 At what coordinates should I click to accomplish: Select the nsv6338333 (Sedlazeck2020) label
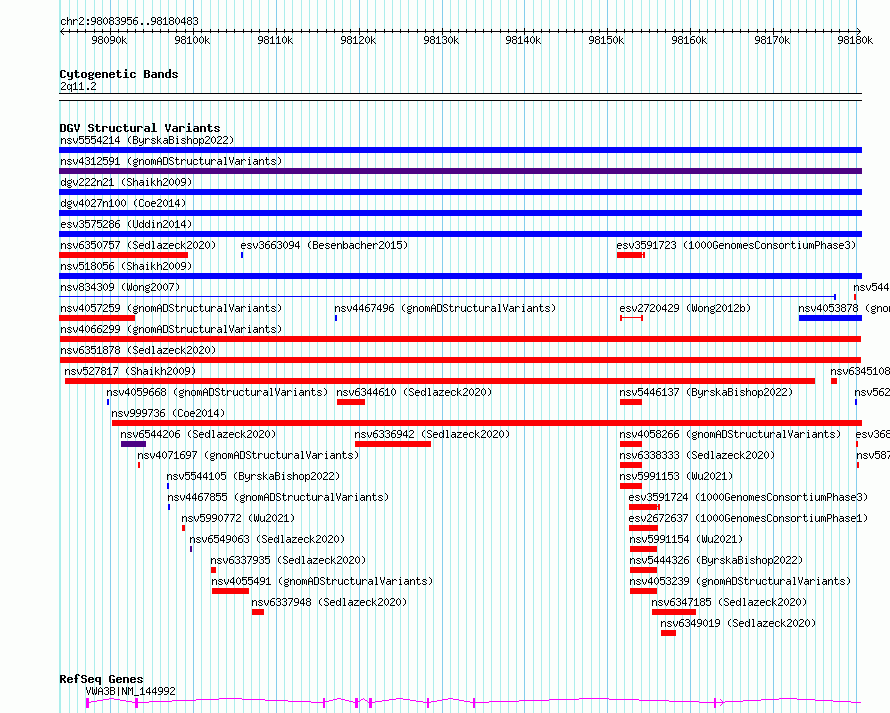[x=697, y=455]
